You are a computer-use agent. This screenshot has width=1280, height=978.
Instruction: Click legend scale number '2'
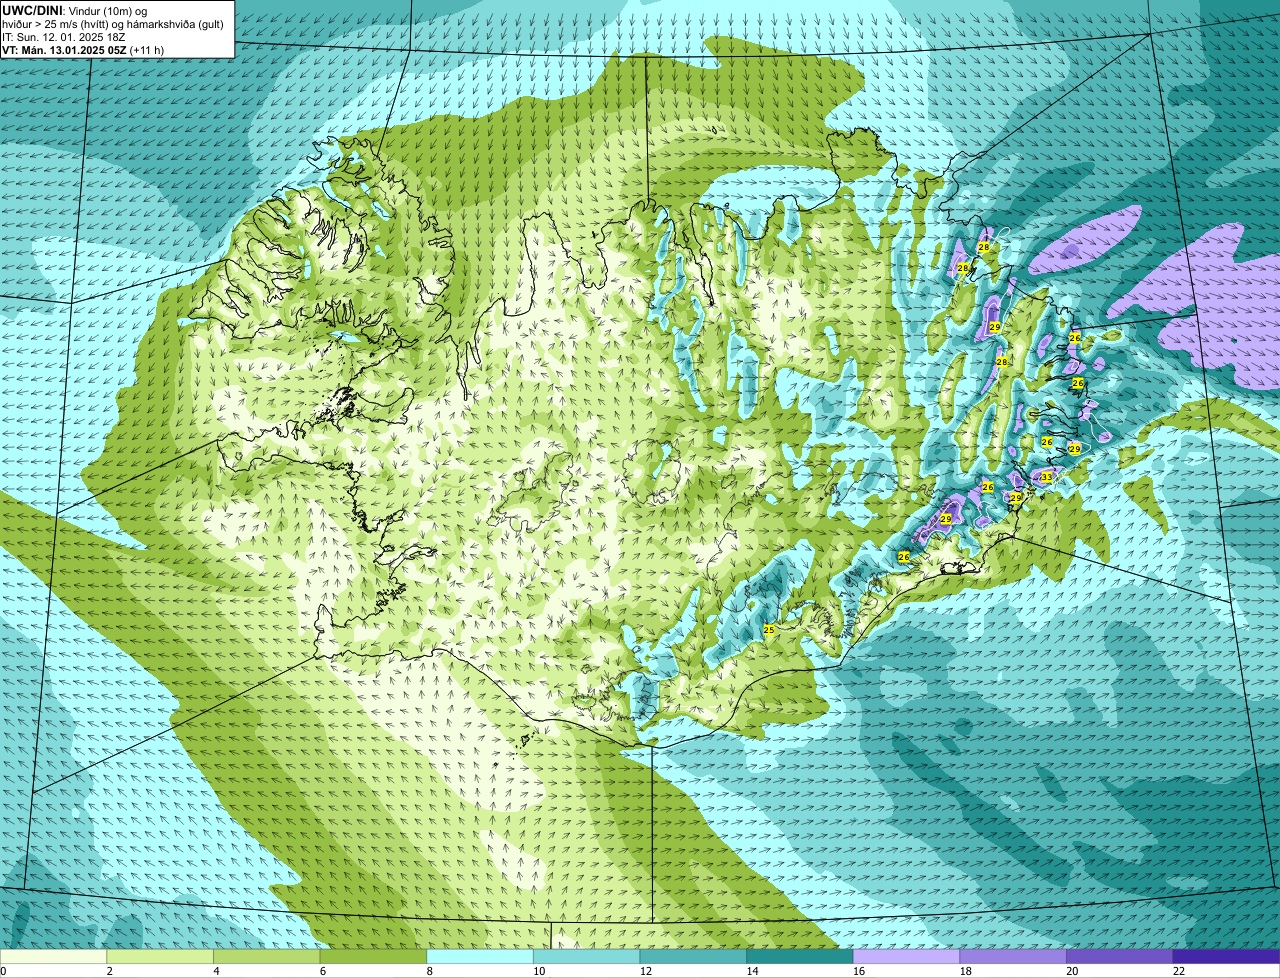pos(109,971)
